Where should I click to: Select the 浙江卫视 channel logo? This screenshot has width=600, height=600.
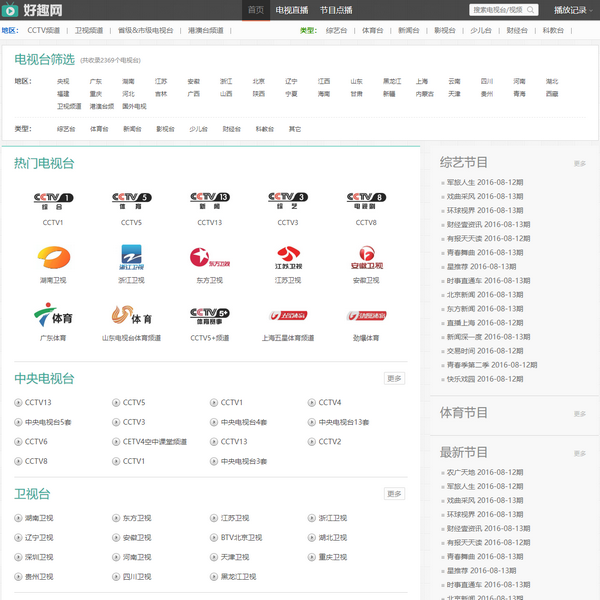pos(131,257)
